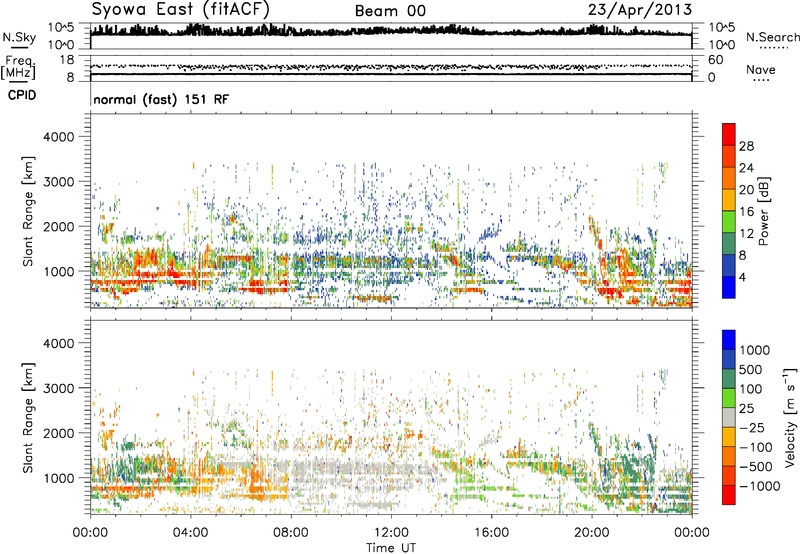This screenshot has height=554, width=800.
Task: Click the 'Velocity [m s⁻¹]' color bar label
Action: pyautogui.click(x=790, y=417)
